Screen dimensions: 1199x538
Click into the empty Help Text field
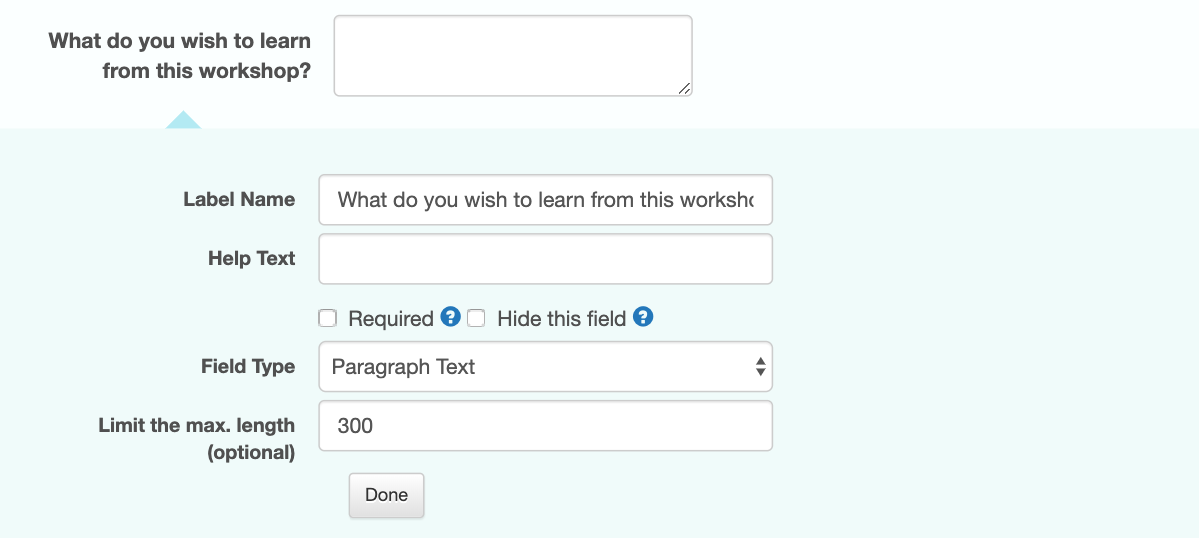point(545,259)
